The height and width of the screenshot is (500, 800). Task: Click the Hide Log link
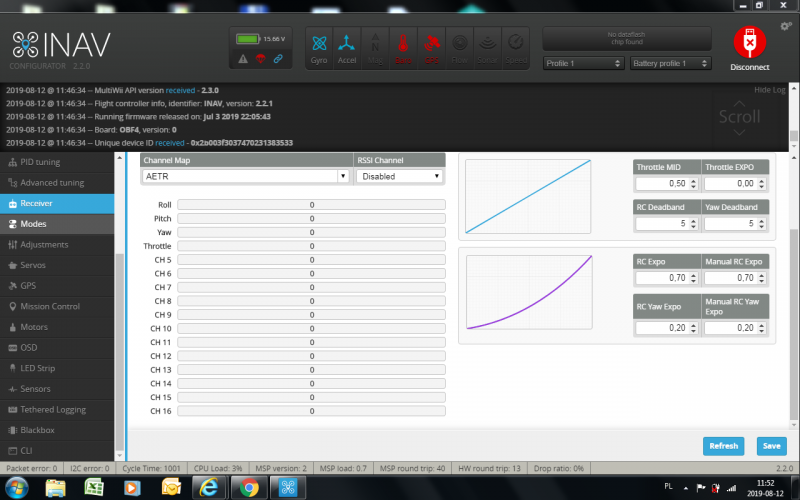click(x=770, y=90)
